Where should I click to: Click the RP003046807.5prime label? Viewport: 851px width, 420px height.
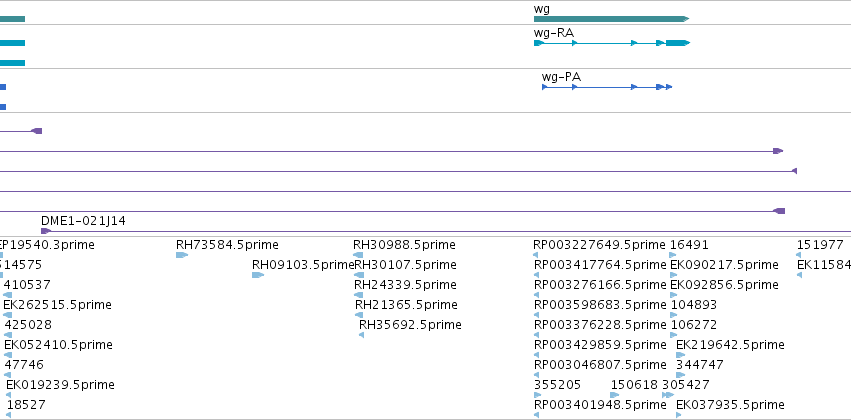pos(600,365)
